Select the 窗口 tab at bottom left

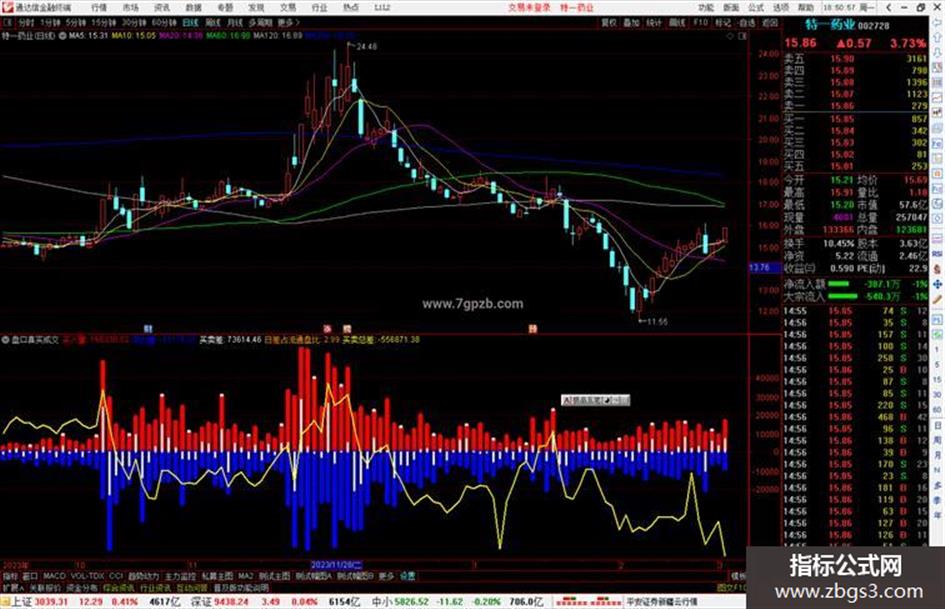click(30, 576)
